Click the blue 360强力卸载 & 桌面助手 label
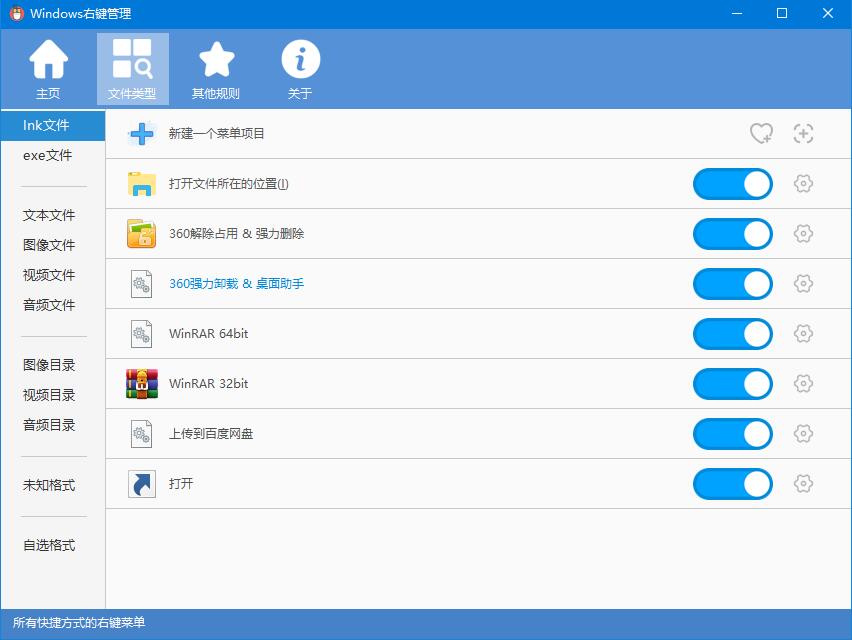Screen dimensions: 852x640 click(x=236, y=284)
